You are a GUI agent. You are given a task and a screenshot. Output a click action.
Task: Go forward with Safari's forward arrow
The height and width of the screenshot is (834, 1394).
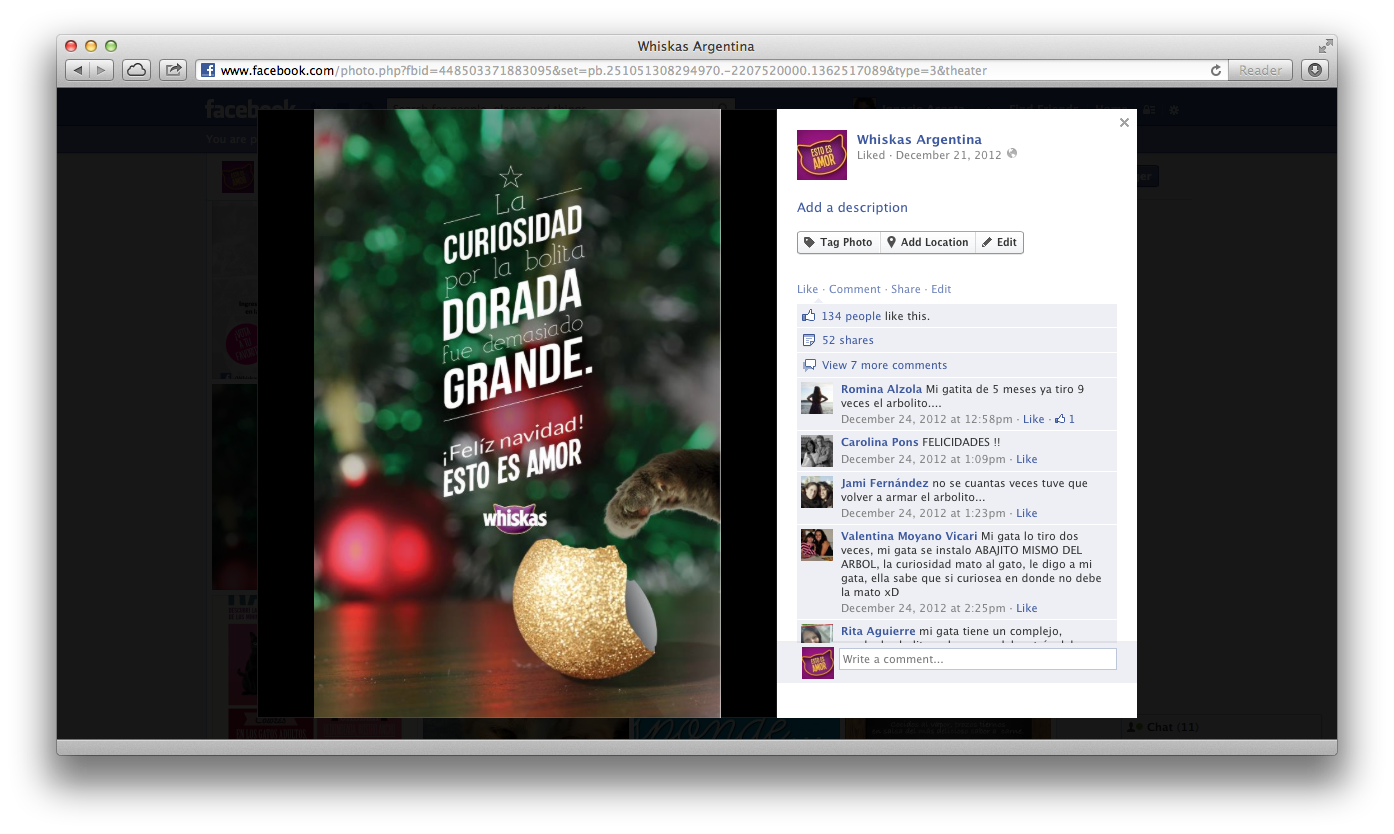pyautogui.click(x=102, y=70)
